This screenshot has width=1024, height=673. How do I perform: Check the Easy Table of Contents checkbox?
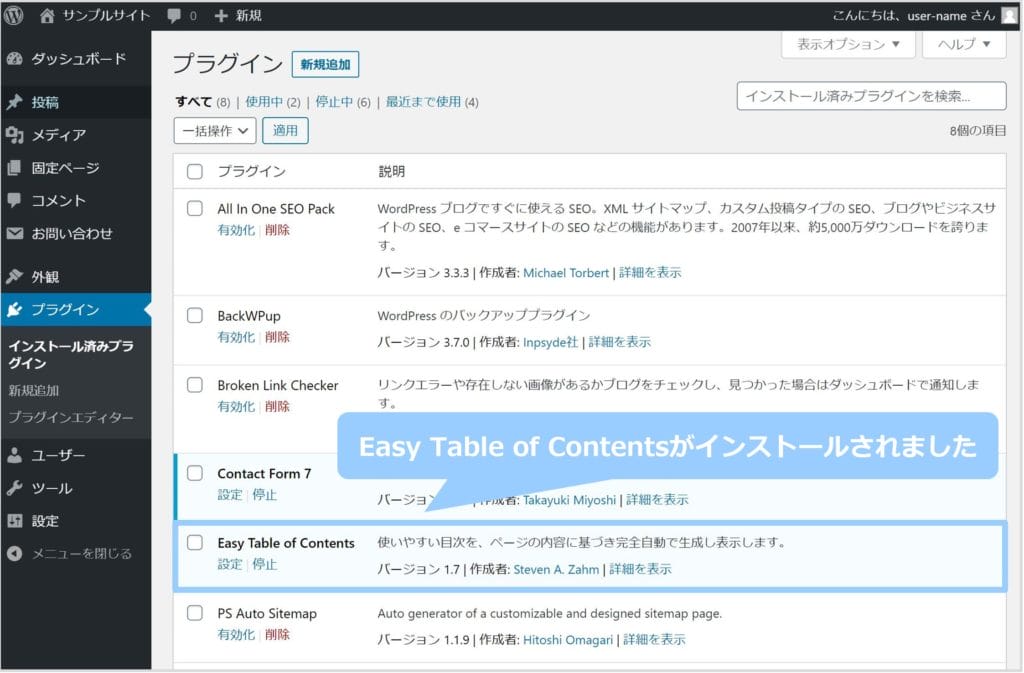(x=195, y=542)
